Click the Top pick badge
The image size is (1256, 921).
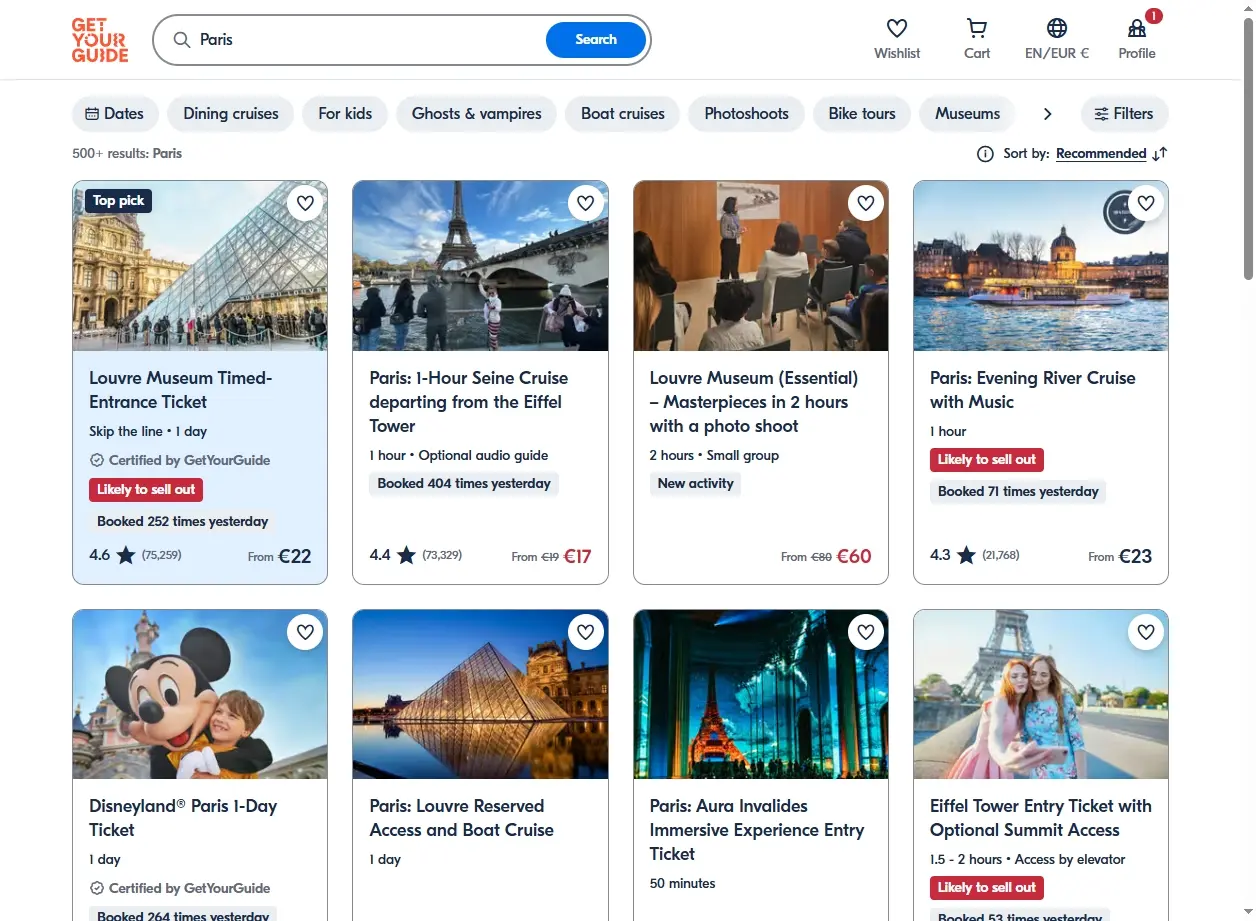pos(119,201)
